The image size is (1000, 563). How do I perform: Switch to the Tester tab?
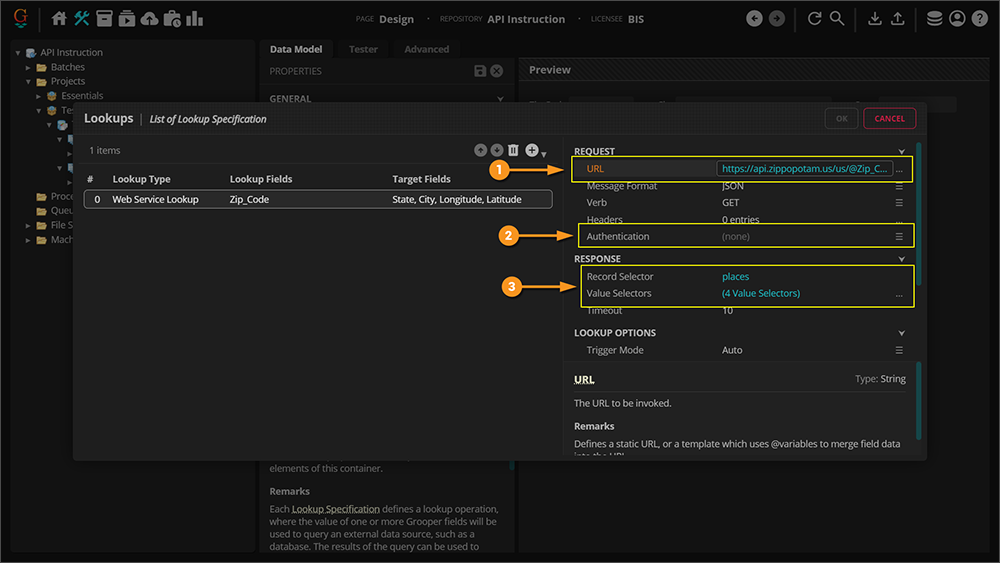[x=363, y=49]
